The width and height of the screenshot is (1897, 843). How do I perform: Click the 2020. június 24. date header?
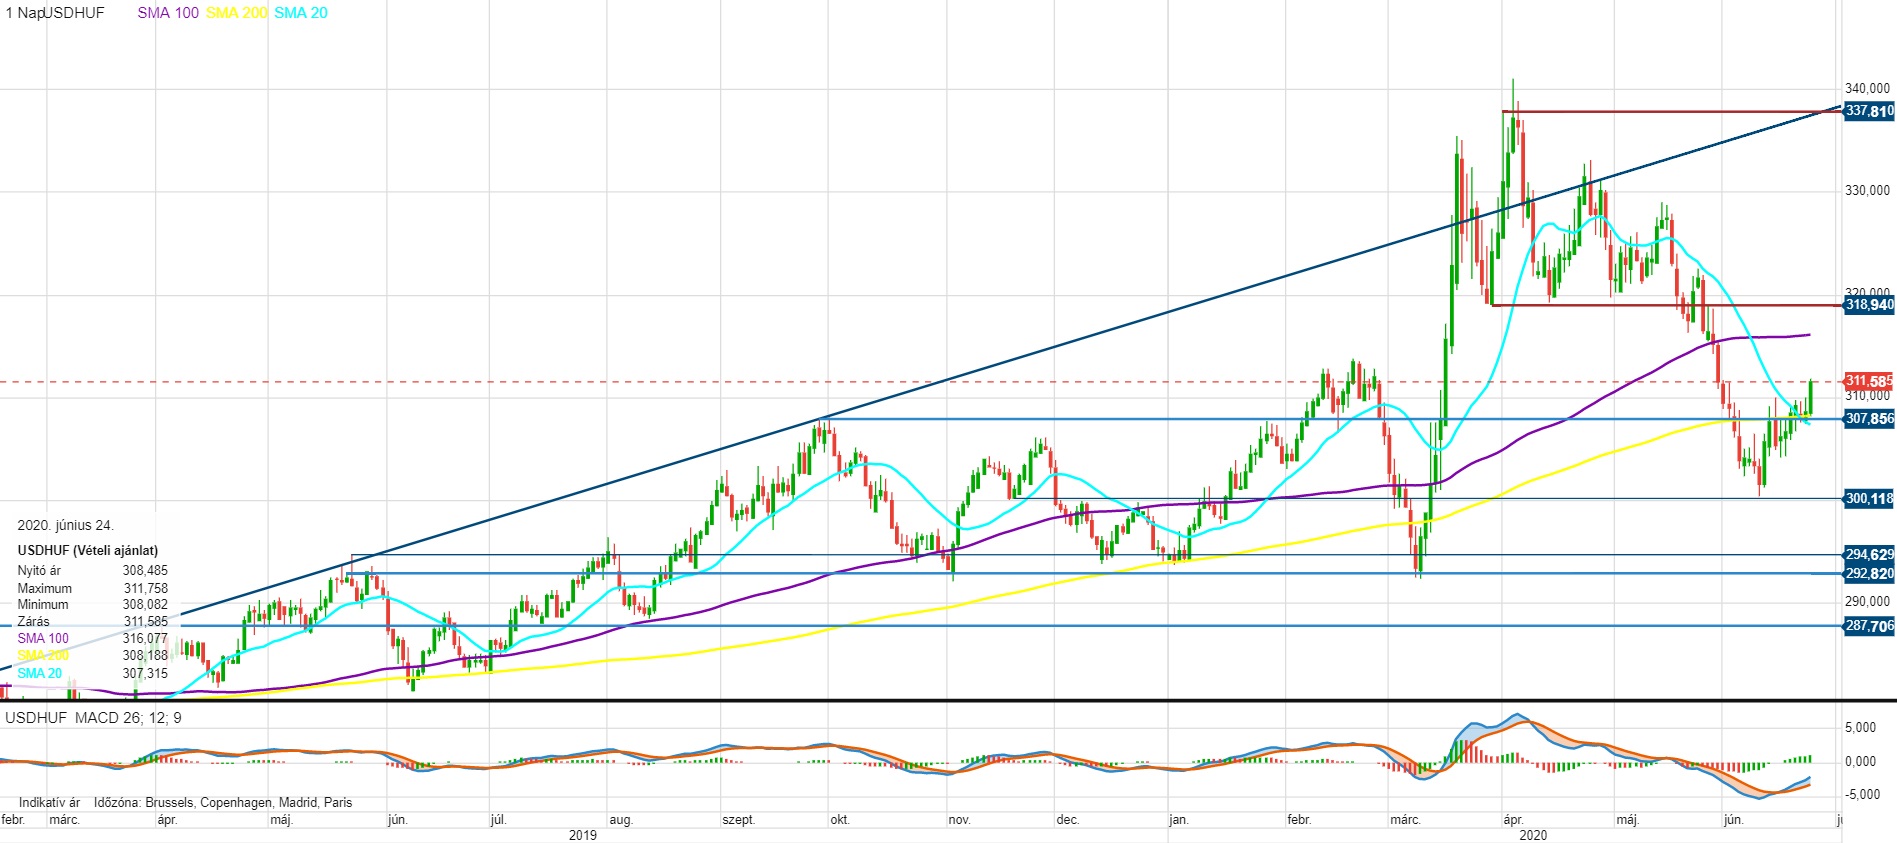tap(66, 525)
